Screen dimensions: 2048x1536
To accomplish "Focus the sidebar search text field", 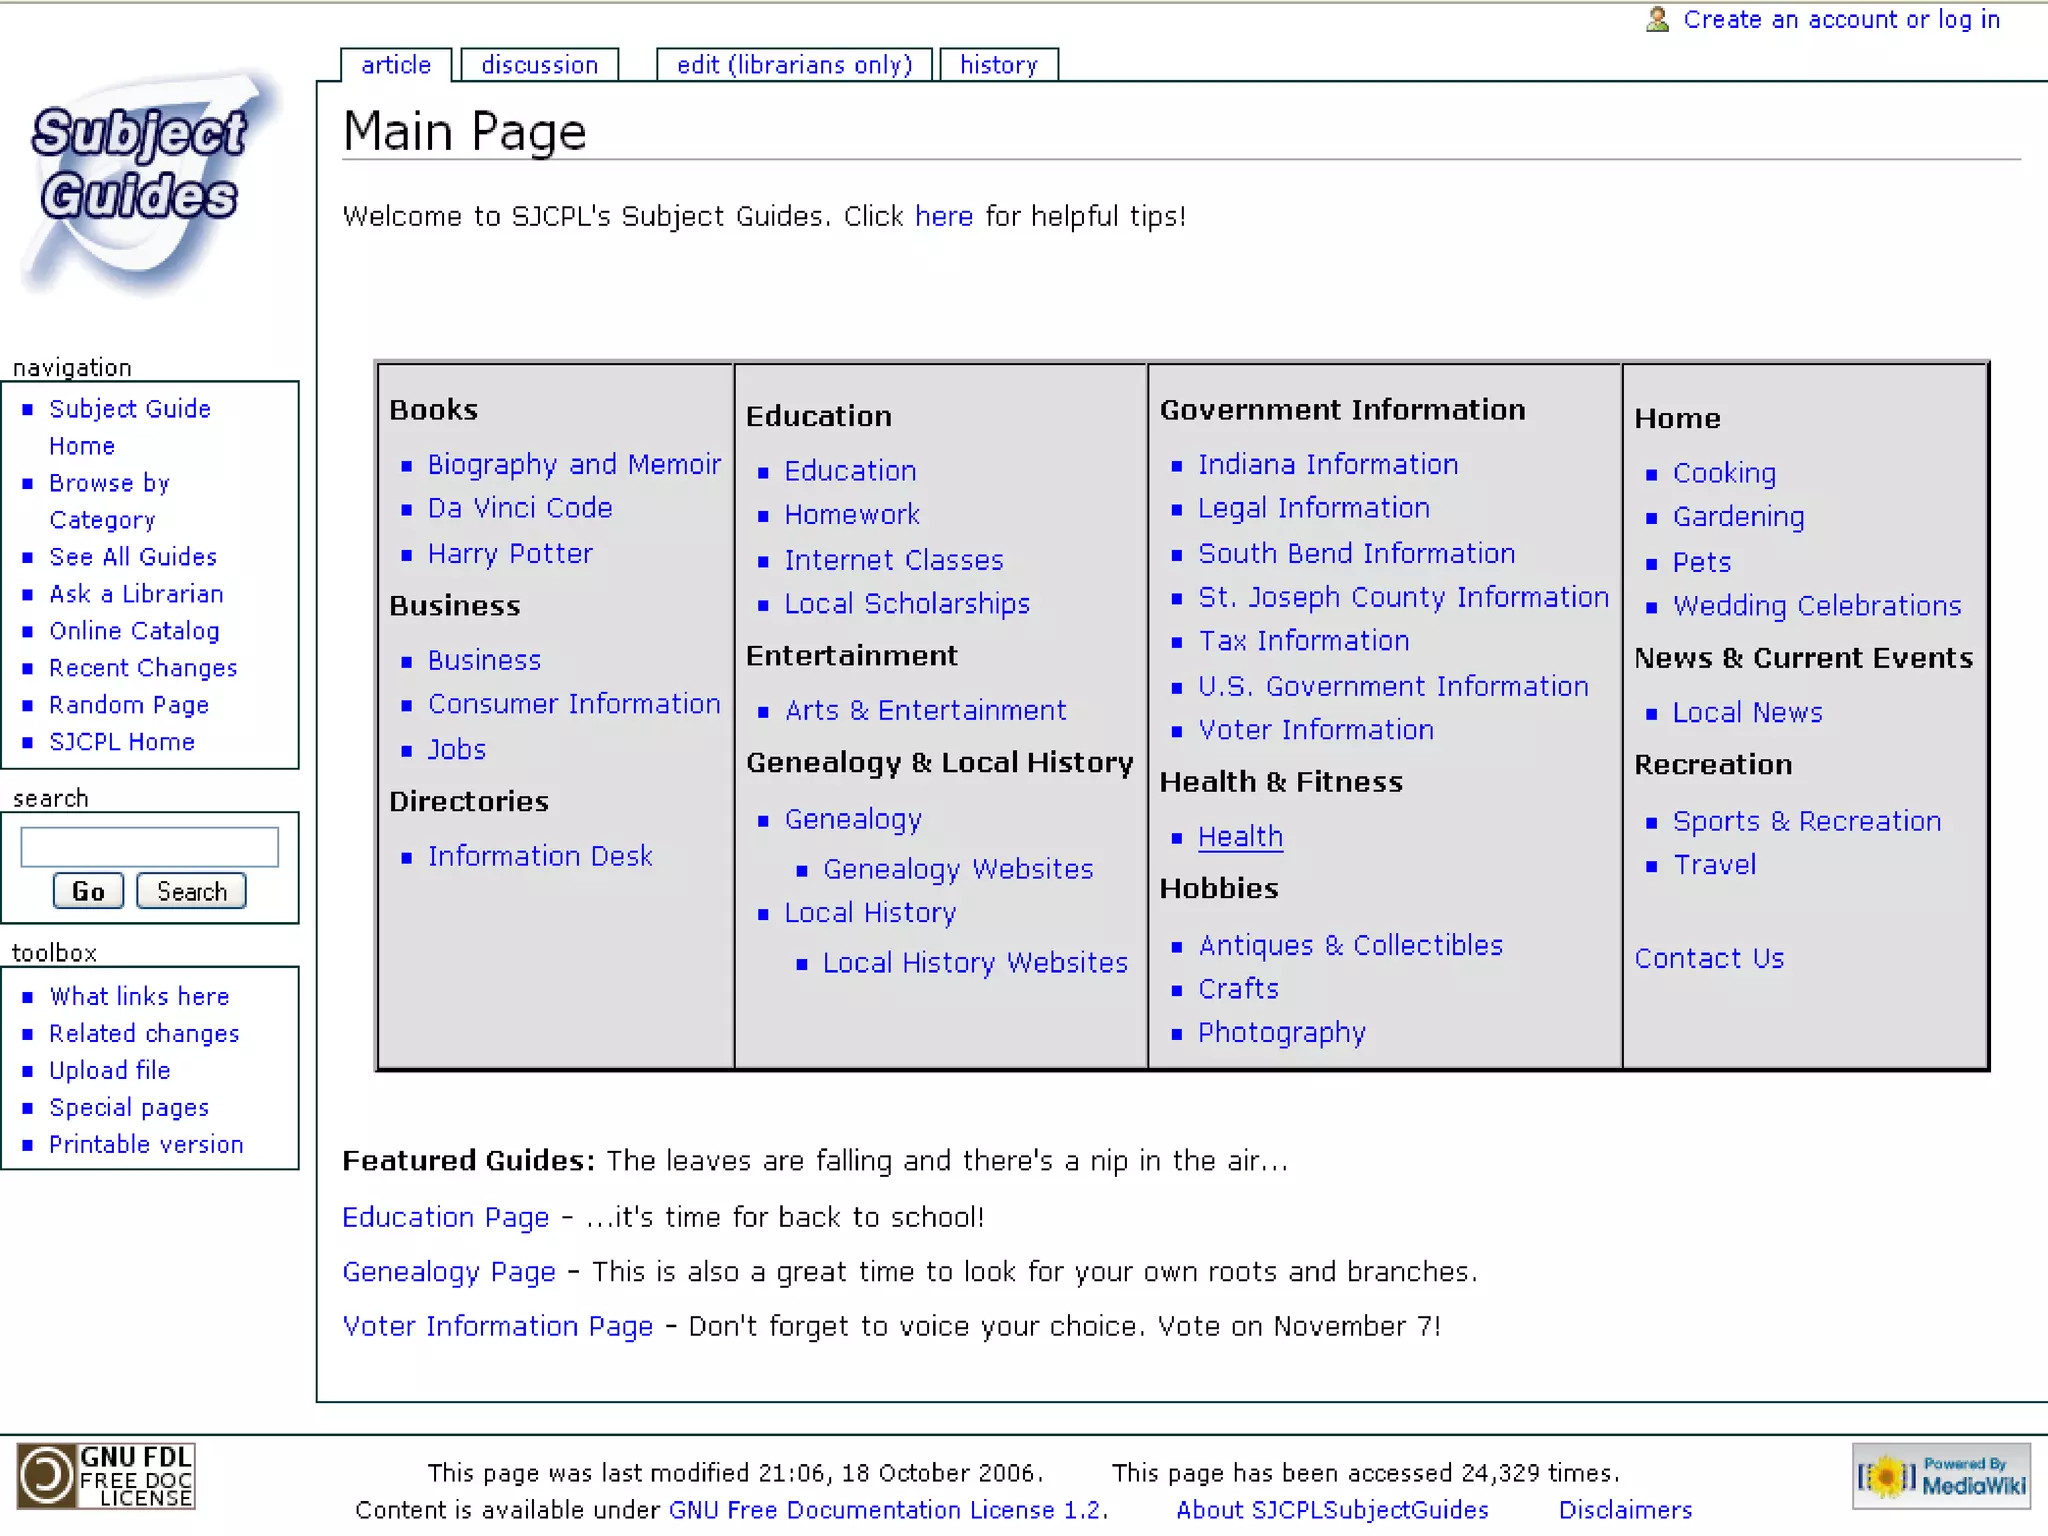I will pos(149,847).
